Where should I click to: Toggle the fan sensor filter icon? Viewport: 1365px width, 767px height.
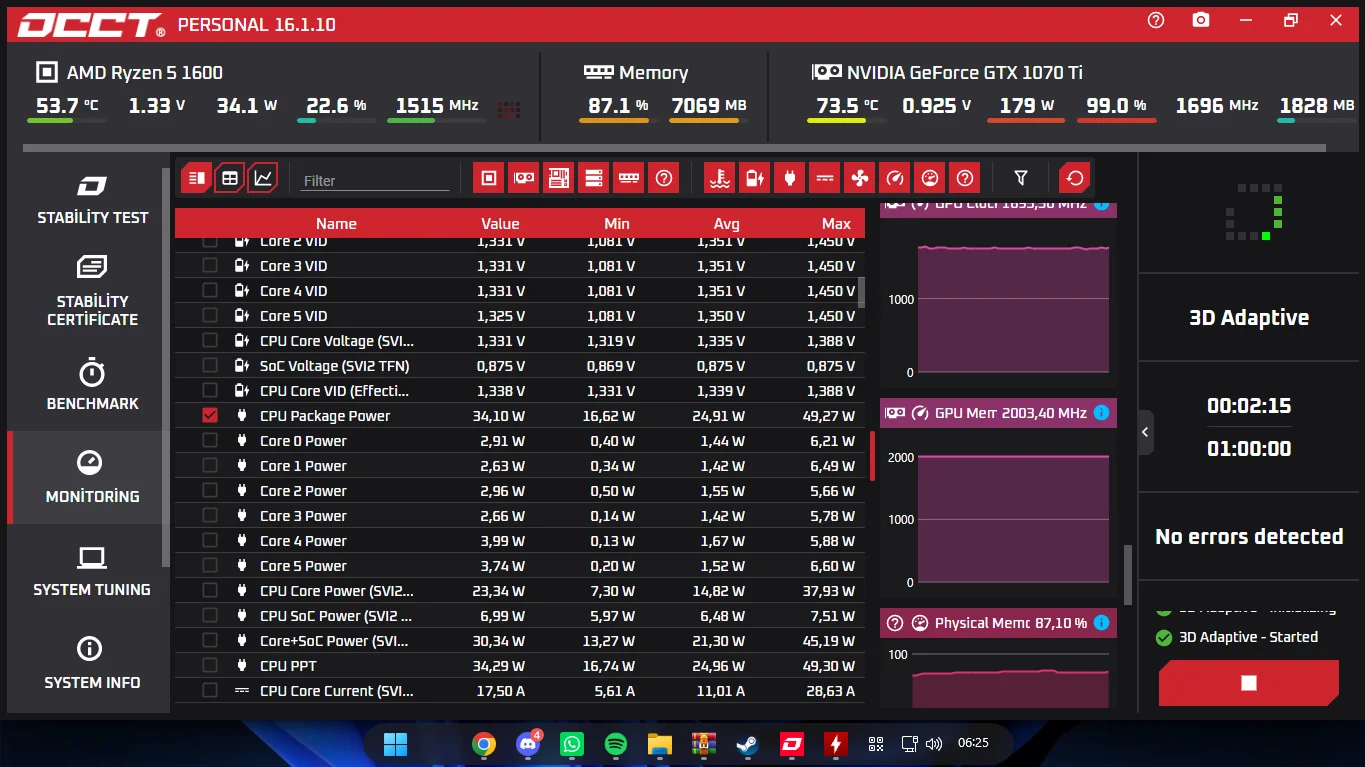tap(860, 178)
